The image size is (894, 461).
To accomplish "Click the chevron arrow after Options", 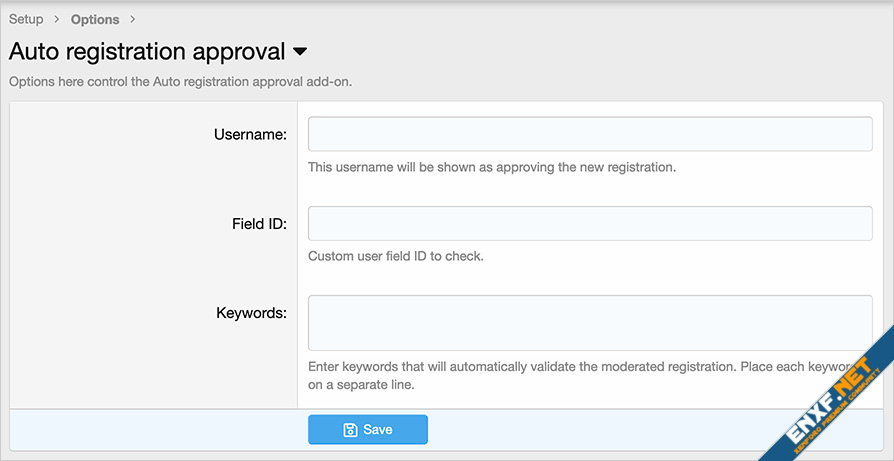I will tap(133, 19).
